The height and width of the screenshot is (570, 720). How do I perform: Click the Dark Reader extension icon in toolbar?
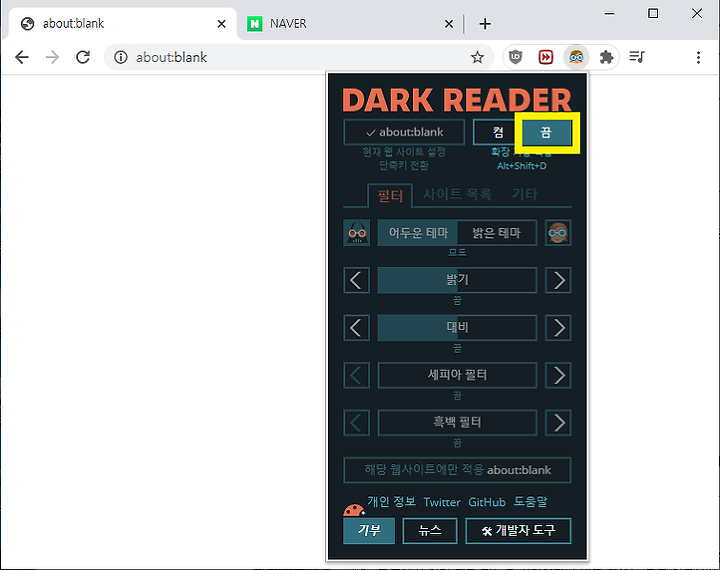tap(576, 57)
